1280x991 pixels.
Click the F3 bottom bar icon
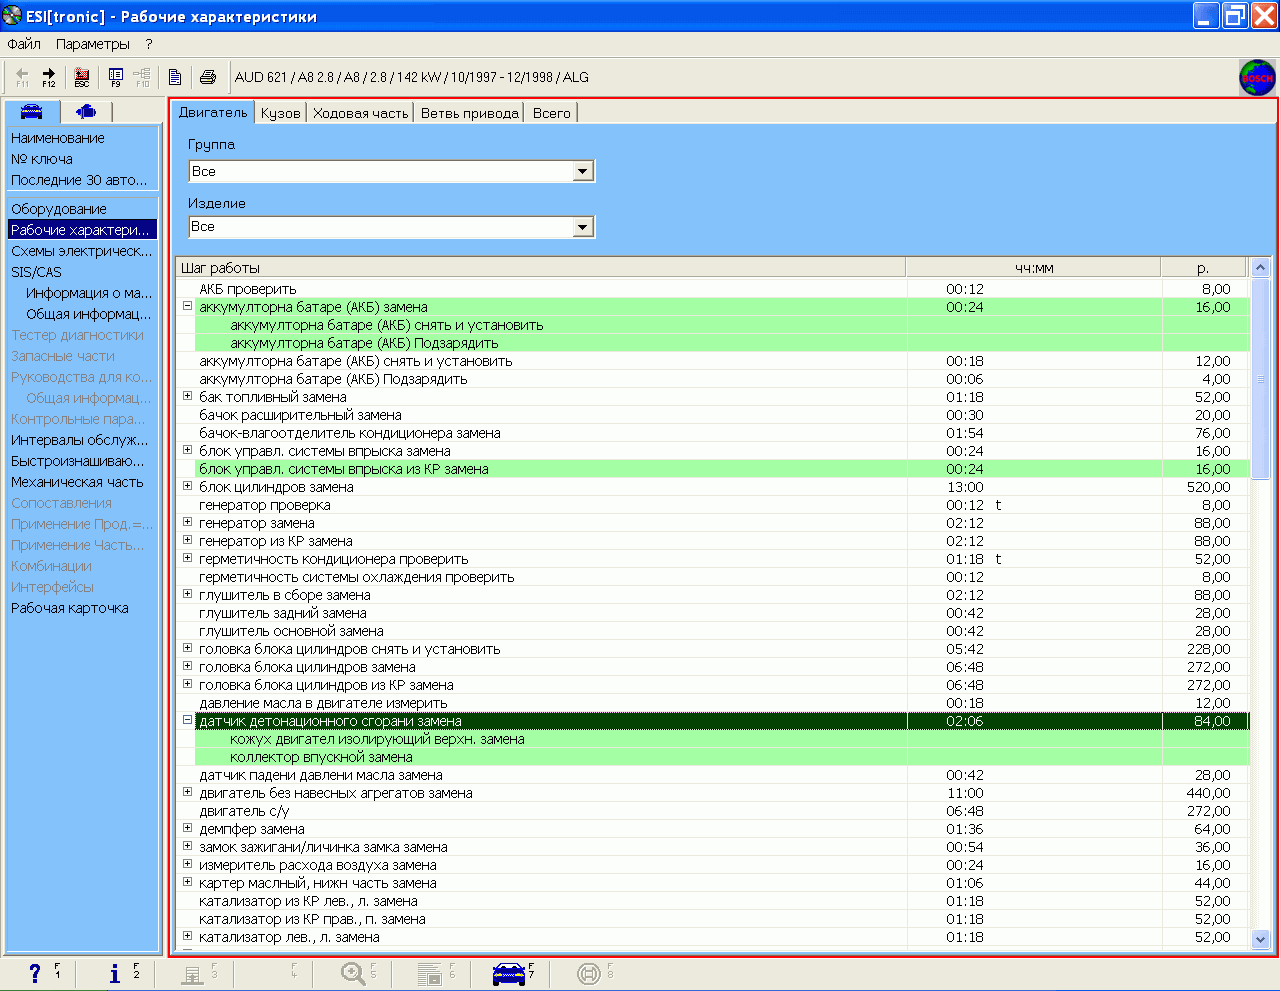(192, 973)
